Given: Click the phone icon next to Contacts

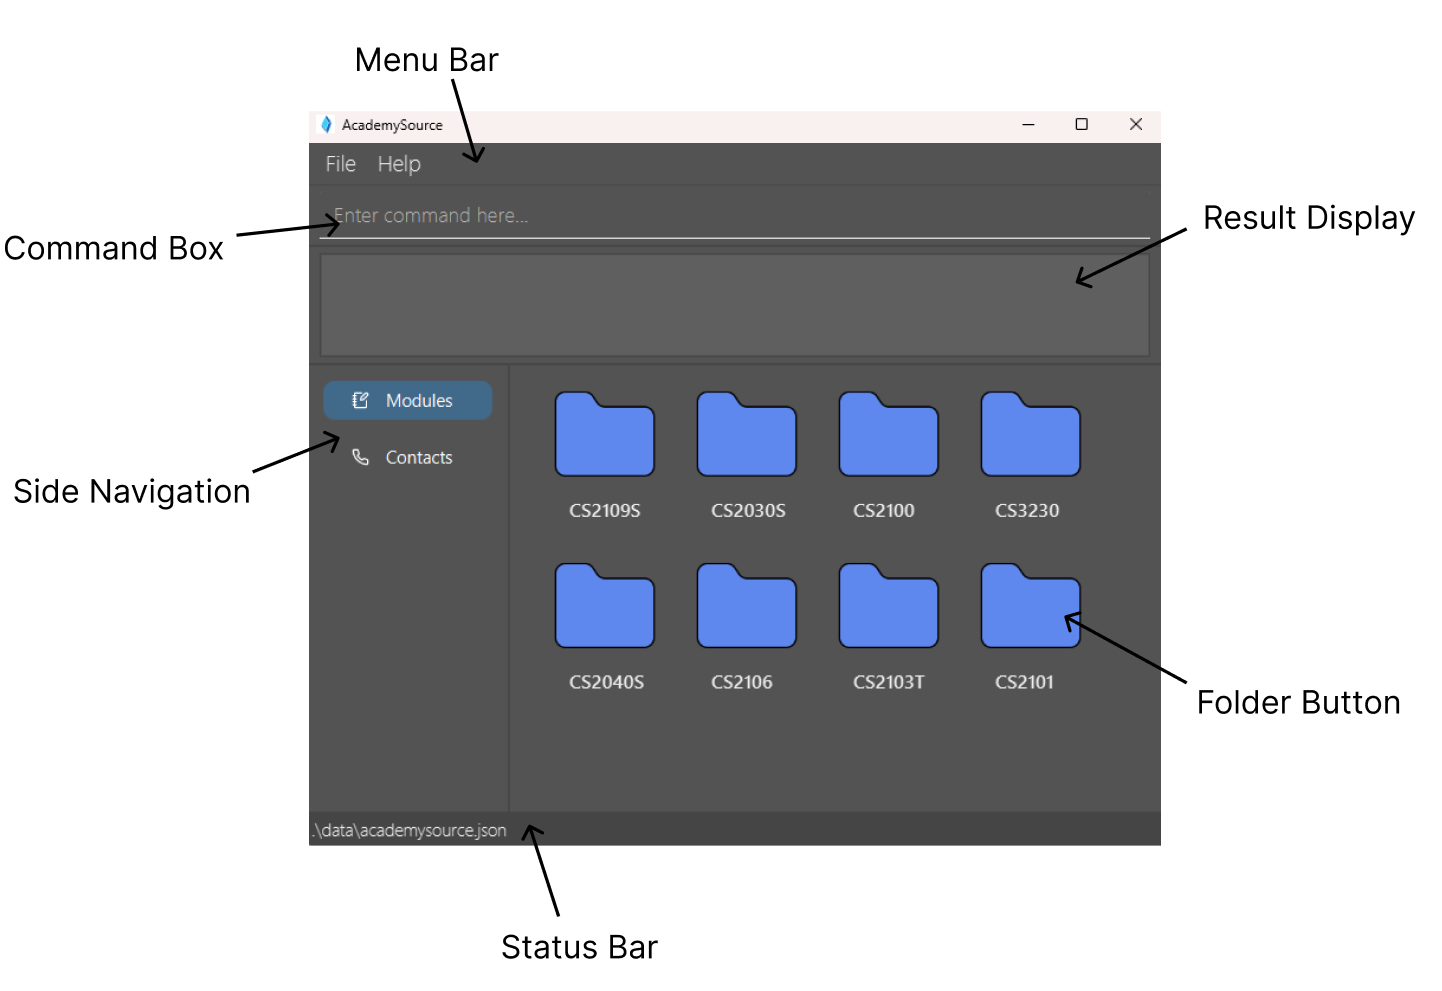Looking at the screenshot, I should (361, 457).
